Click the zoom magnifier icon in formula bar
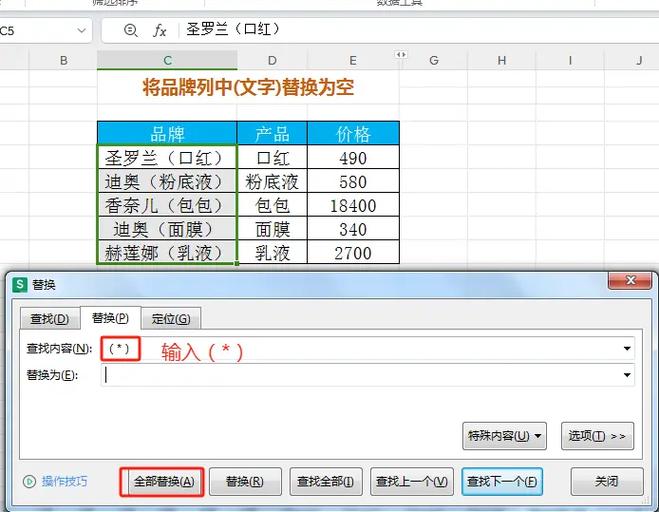The image size is (659, 512). click(x=131, y=30)
